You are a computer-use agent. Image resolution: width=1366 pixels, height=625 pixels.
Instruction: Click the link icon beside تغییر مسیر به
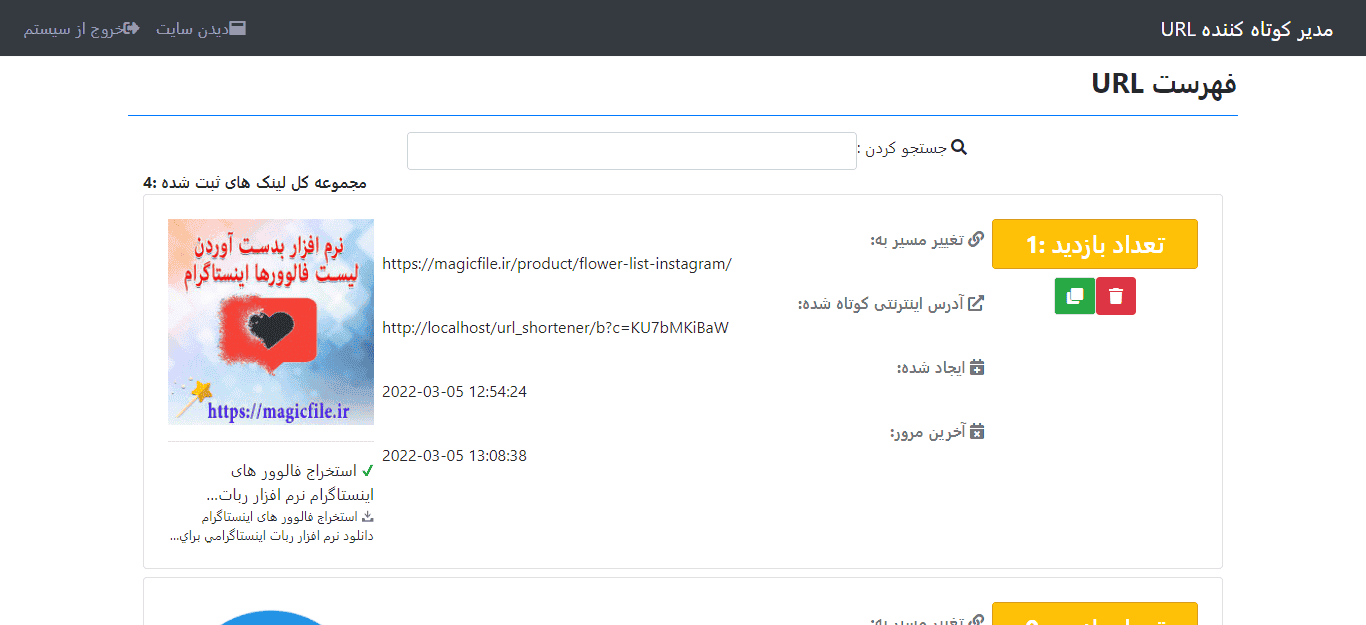tap(977, 239)
